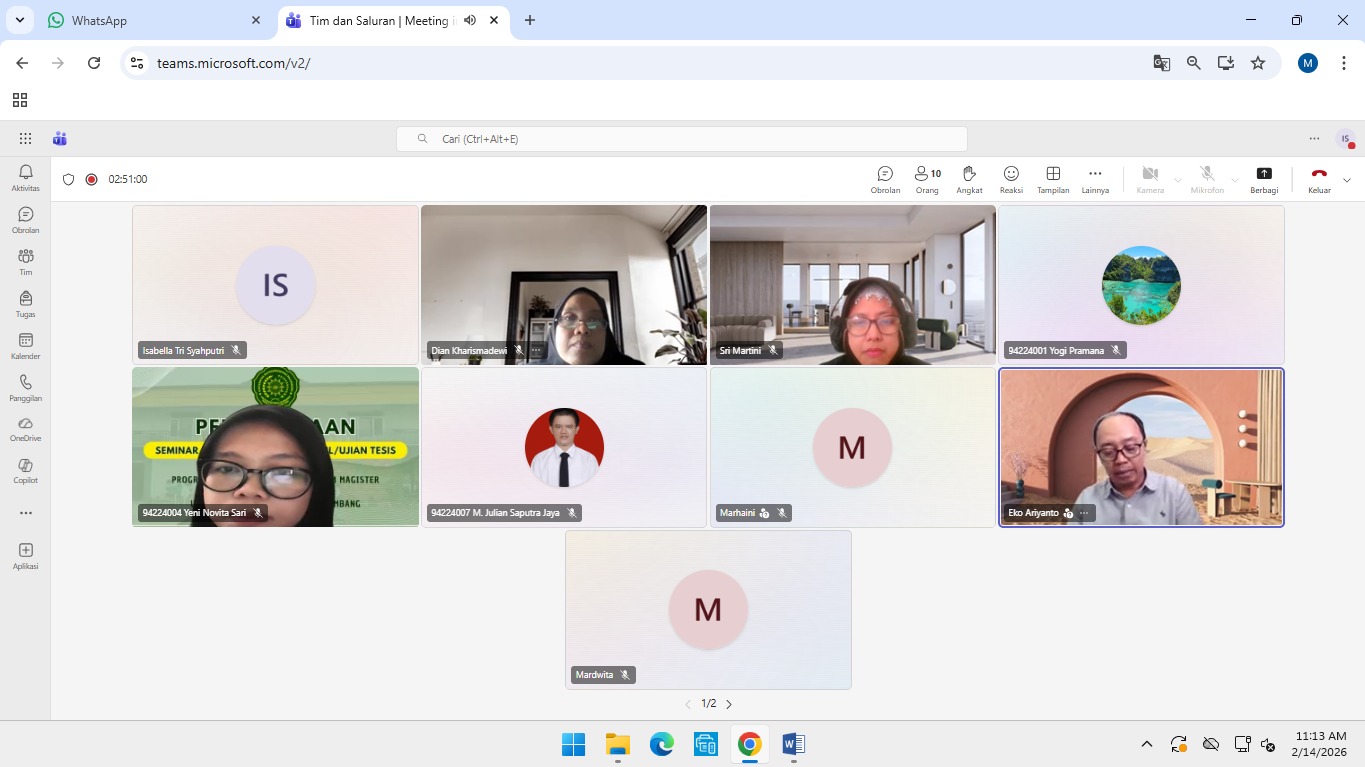Screen dimensions: 1365x767
Task: Unmute using the Mikrofon toggle
Action: point(1207,179)
